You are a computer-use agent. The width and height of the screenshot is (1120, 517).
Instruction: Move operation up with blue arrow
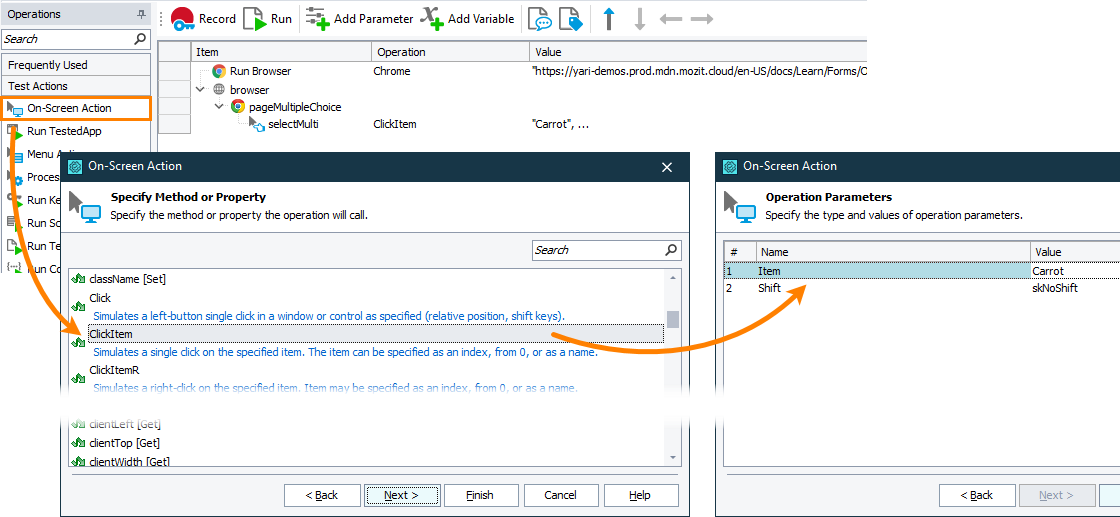[608, 18]
